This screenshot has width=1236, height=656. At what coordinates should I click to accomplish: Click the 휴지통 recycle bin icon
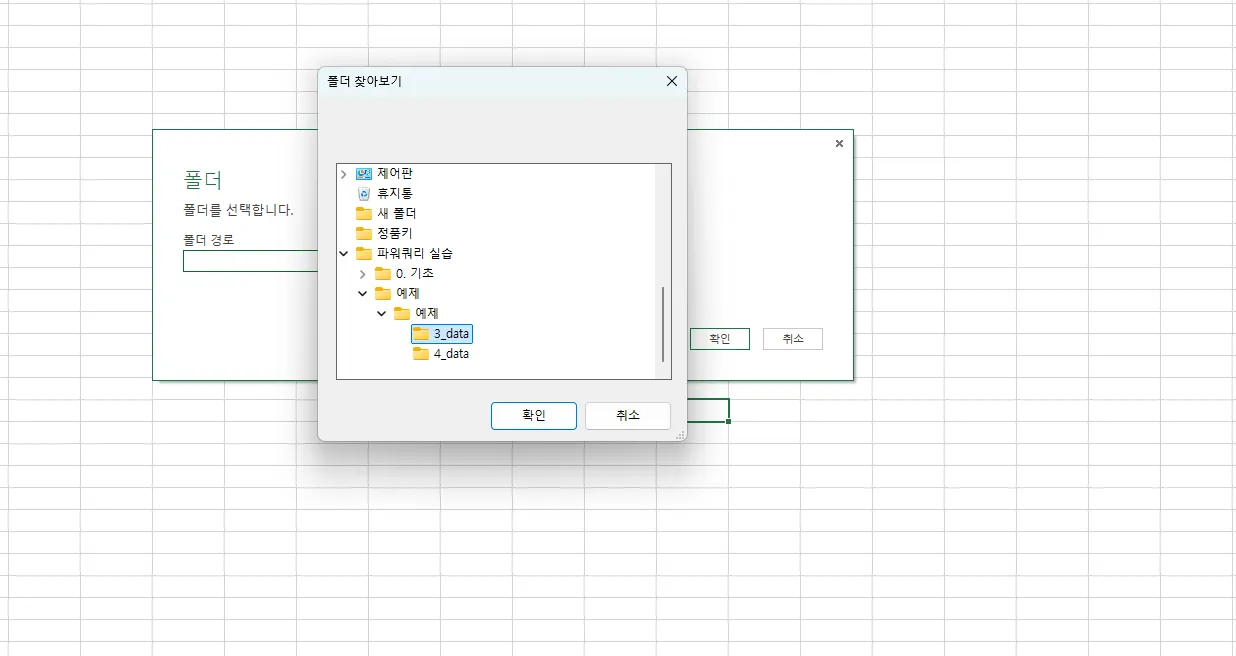(363, 193)
